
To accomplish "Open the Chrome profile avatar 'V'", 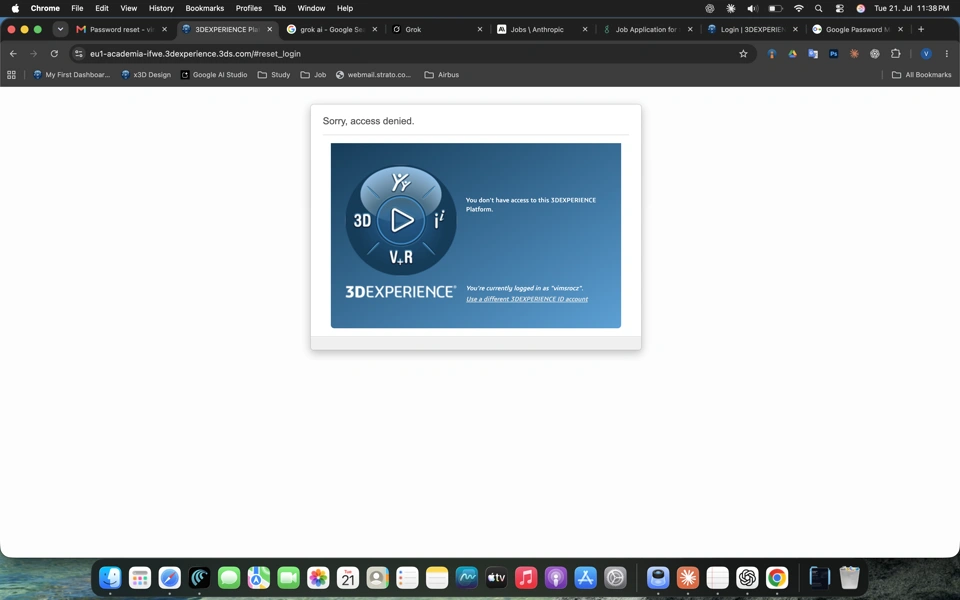I will [x=926, y=54].
